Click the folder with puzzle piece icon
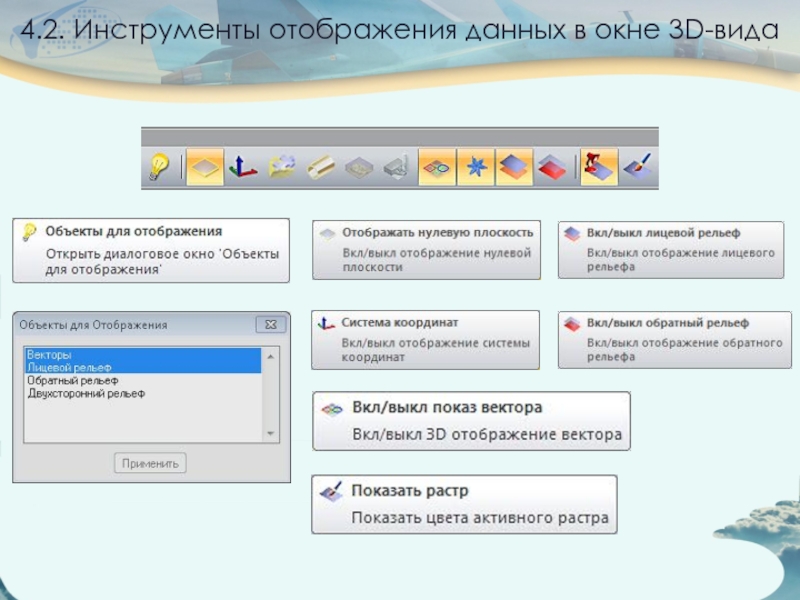 coord(282,166)
